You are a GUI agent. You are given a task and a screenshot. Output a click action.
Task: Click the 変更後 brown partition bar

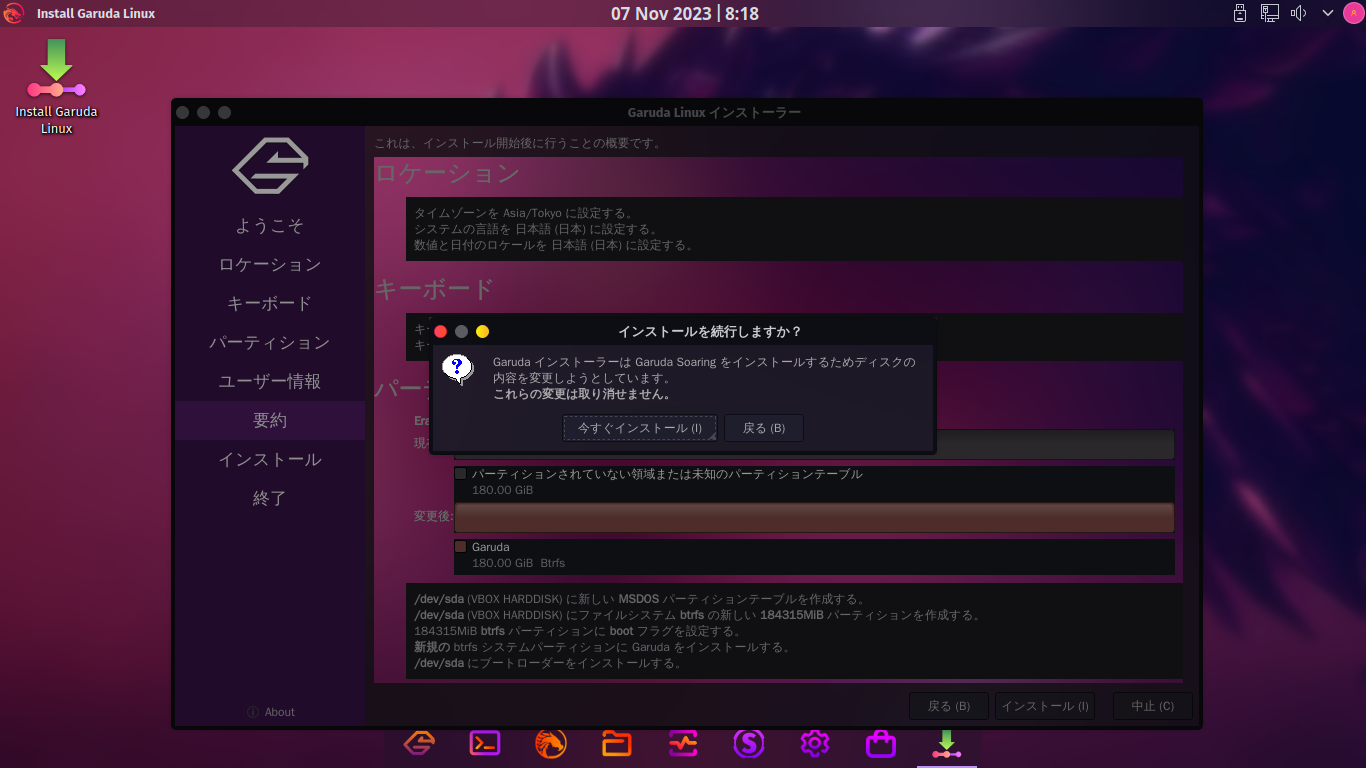(814, 517)
